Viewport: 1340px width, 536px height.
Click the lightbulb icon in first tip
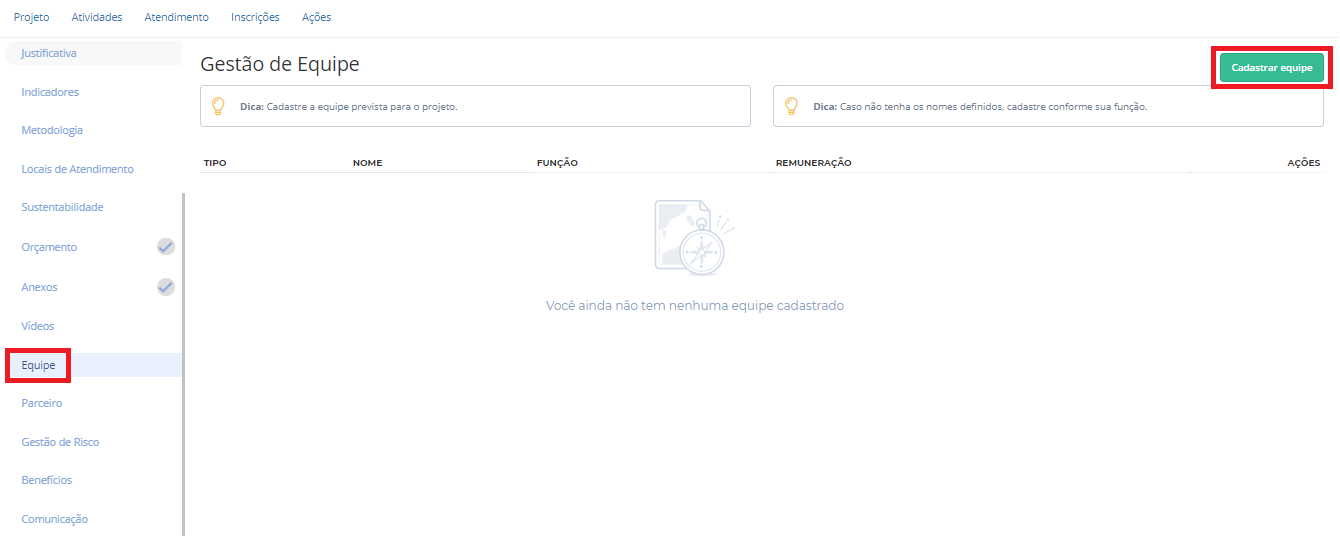point(218,106)
